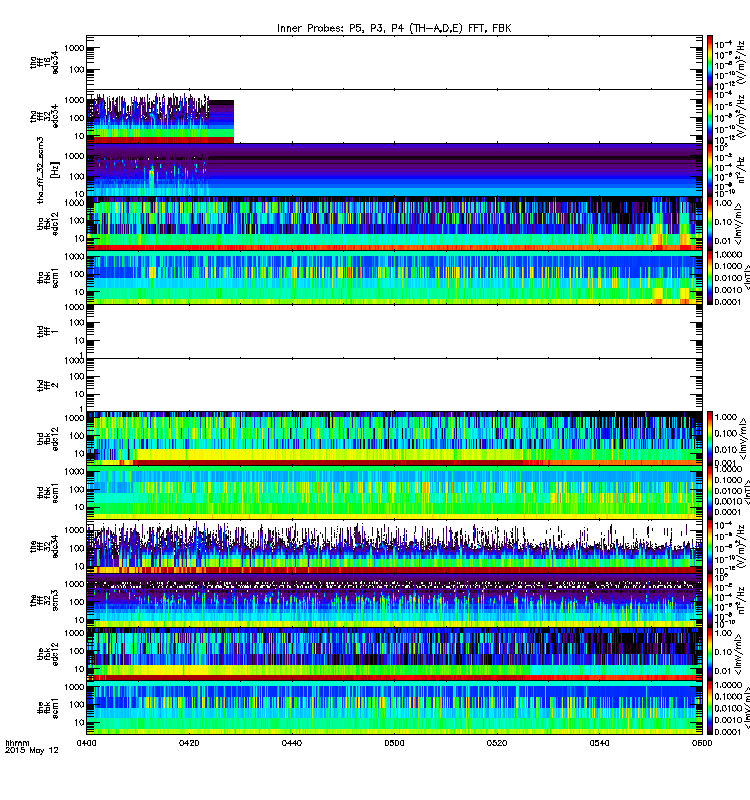Select the 'the fff 32 scm3' panel label
750x800 pixels.
(45, 601)
